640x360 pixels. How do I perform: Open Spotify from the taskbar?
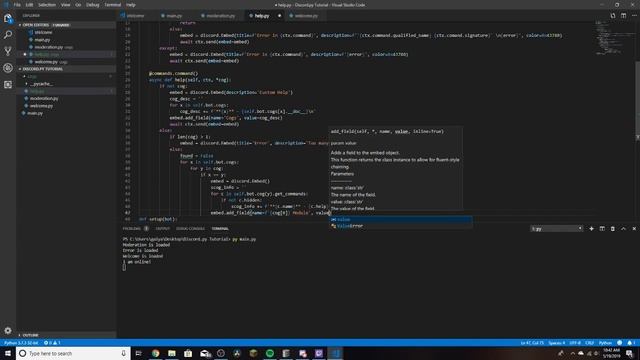(x=270, y=353)
